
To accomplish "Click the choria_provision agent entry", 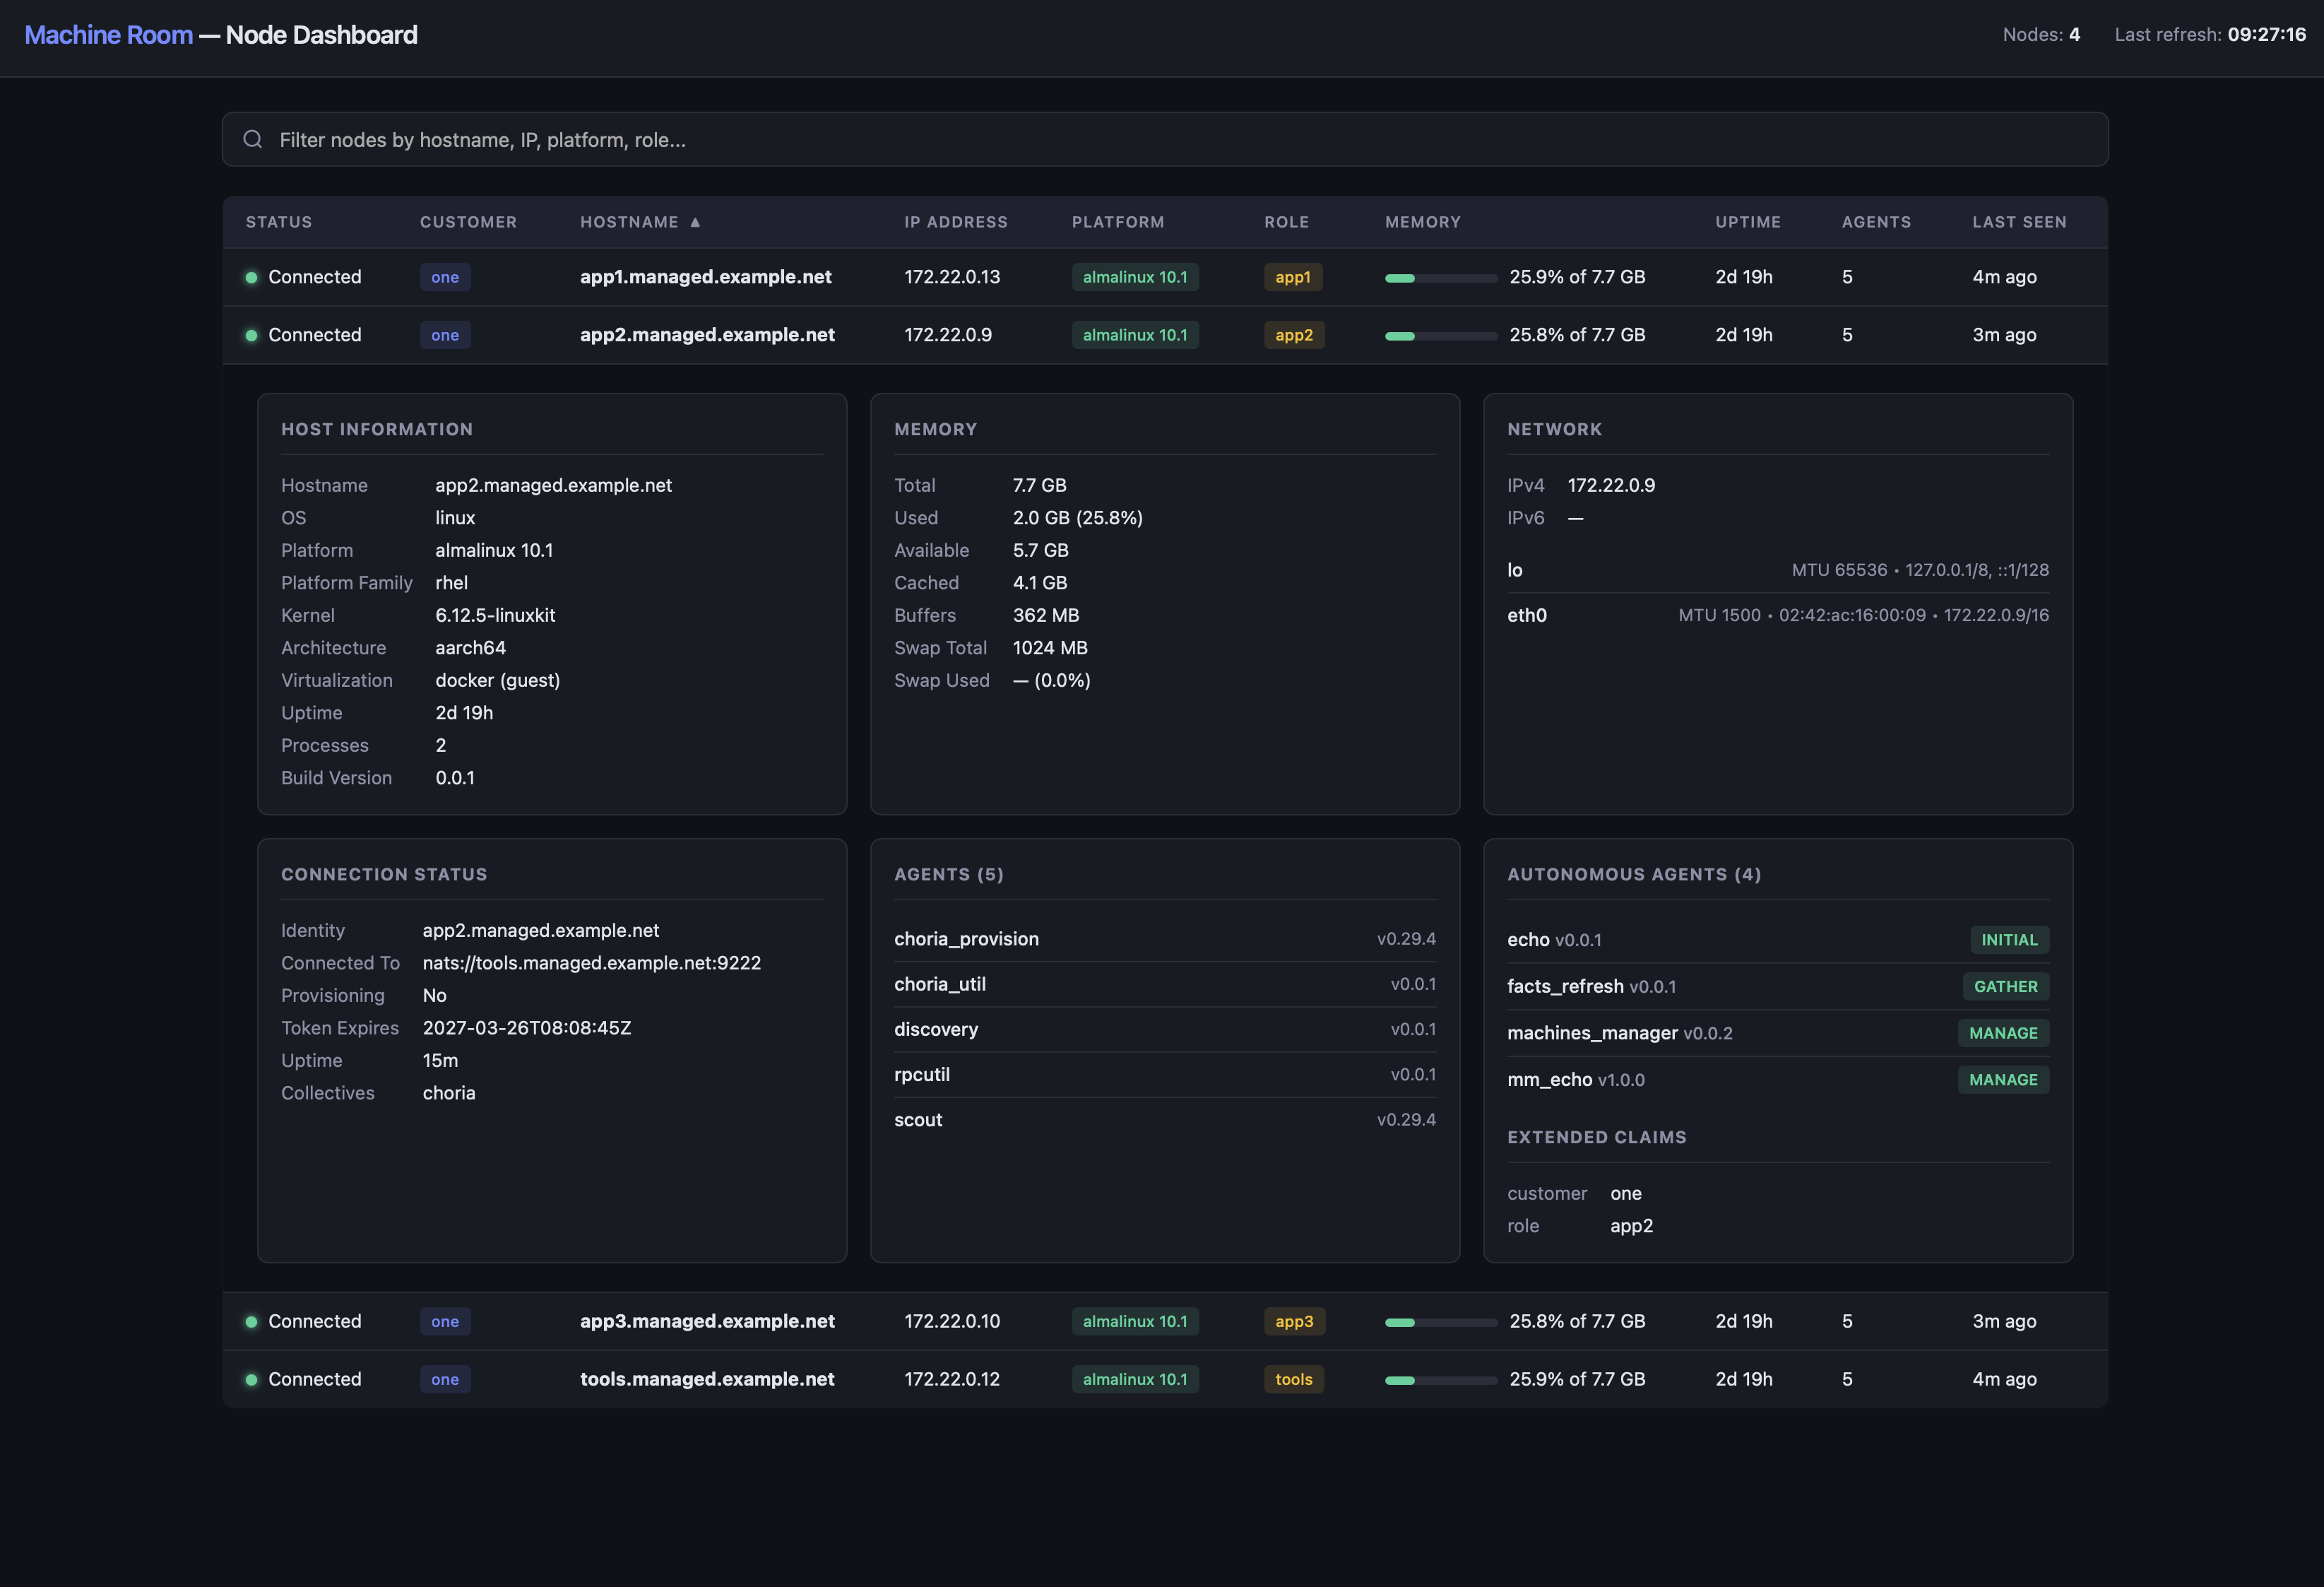I will (x=966, y=939).
